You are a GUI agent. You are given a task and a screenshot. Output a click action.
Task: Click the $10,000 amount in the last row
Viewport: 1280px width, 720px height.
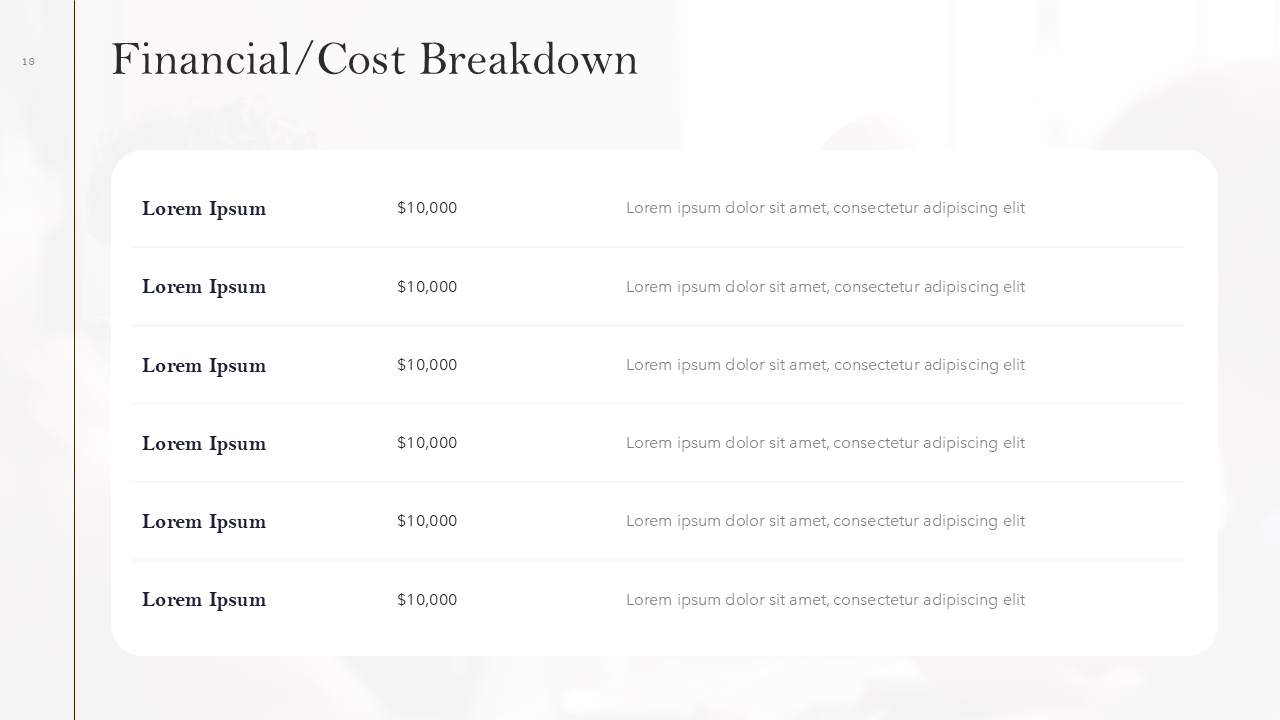(427, 600)
